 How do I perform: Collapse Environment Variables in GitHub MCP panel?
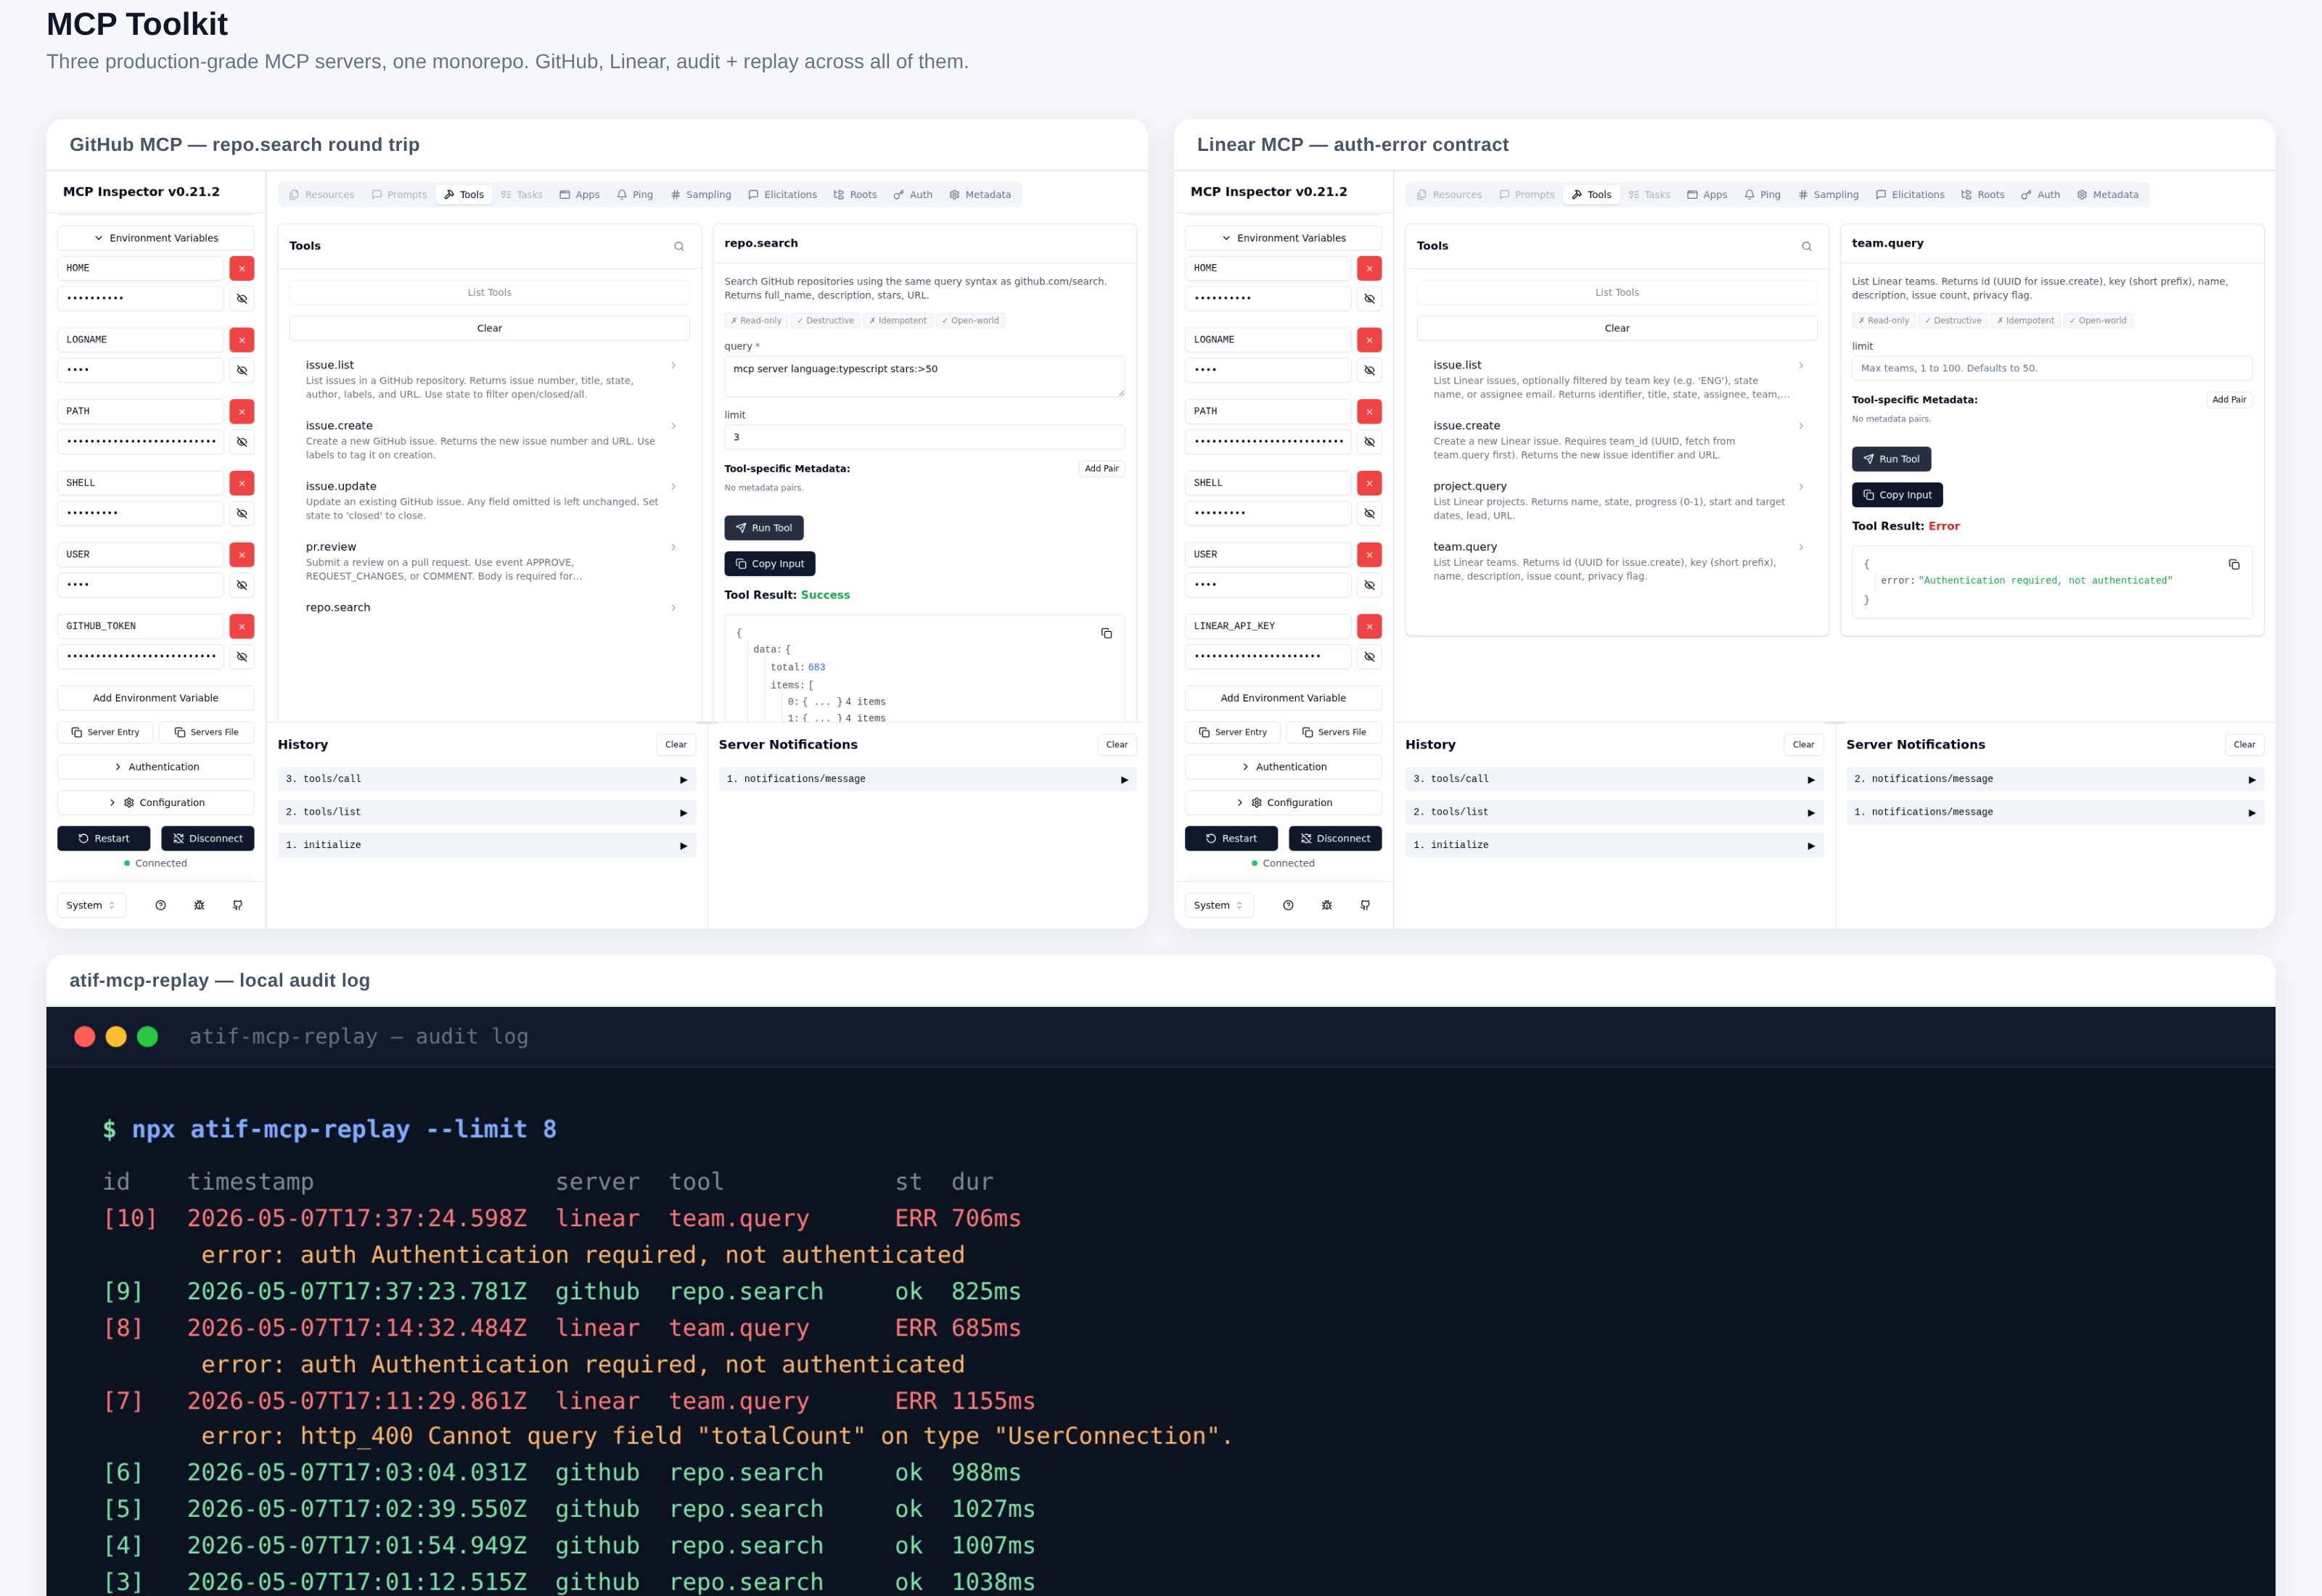click(155, 238)
